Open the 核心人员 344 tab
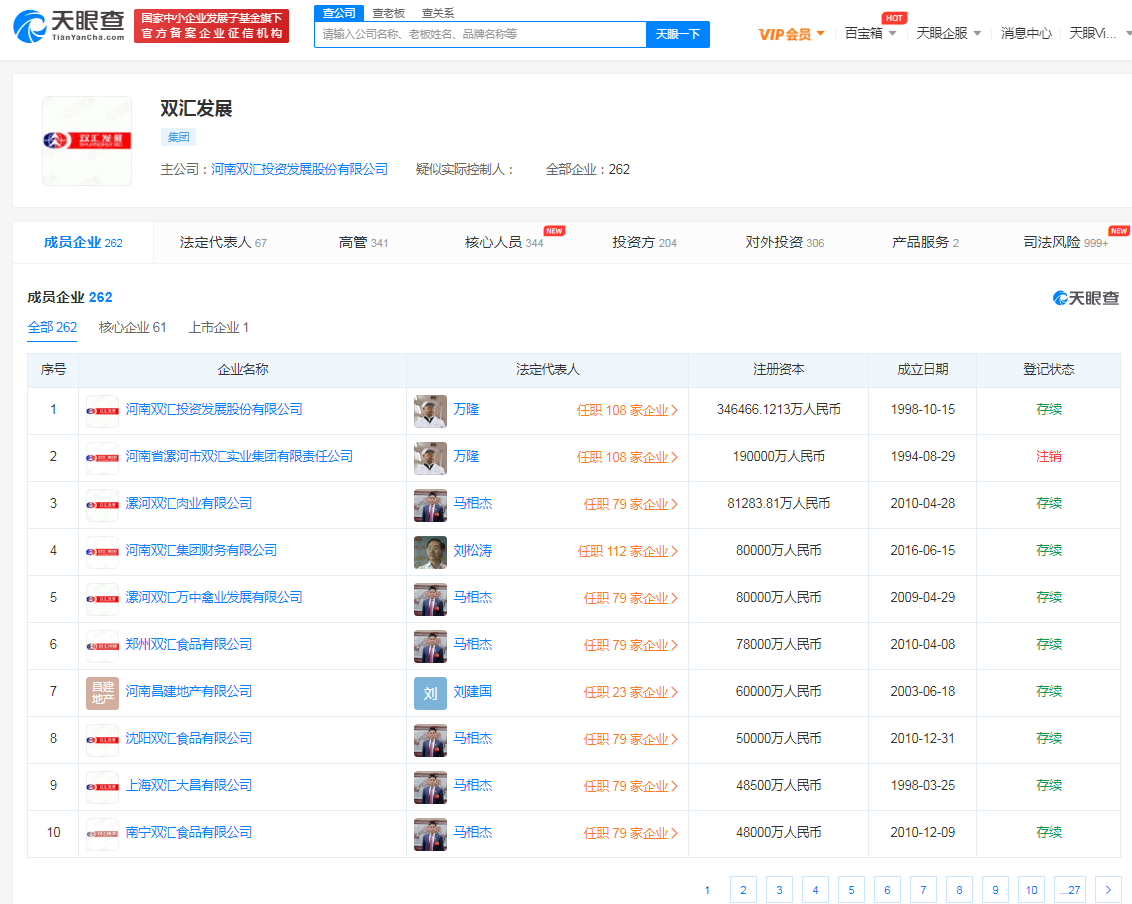The image size is (1132, 904). point(504,243)
